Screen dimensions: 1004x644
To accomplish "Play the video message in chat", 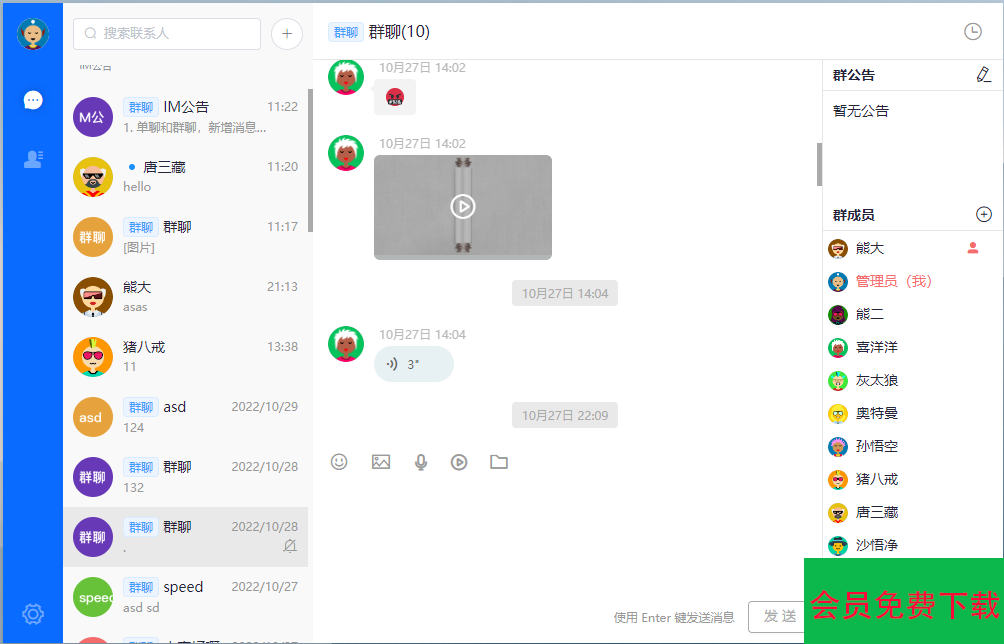I will [462, 206].
